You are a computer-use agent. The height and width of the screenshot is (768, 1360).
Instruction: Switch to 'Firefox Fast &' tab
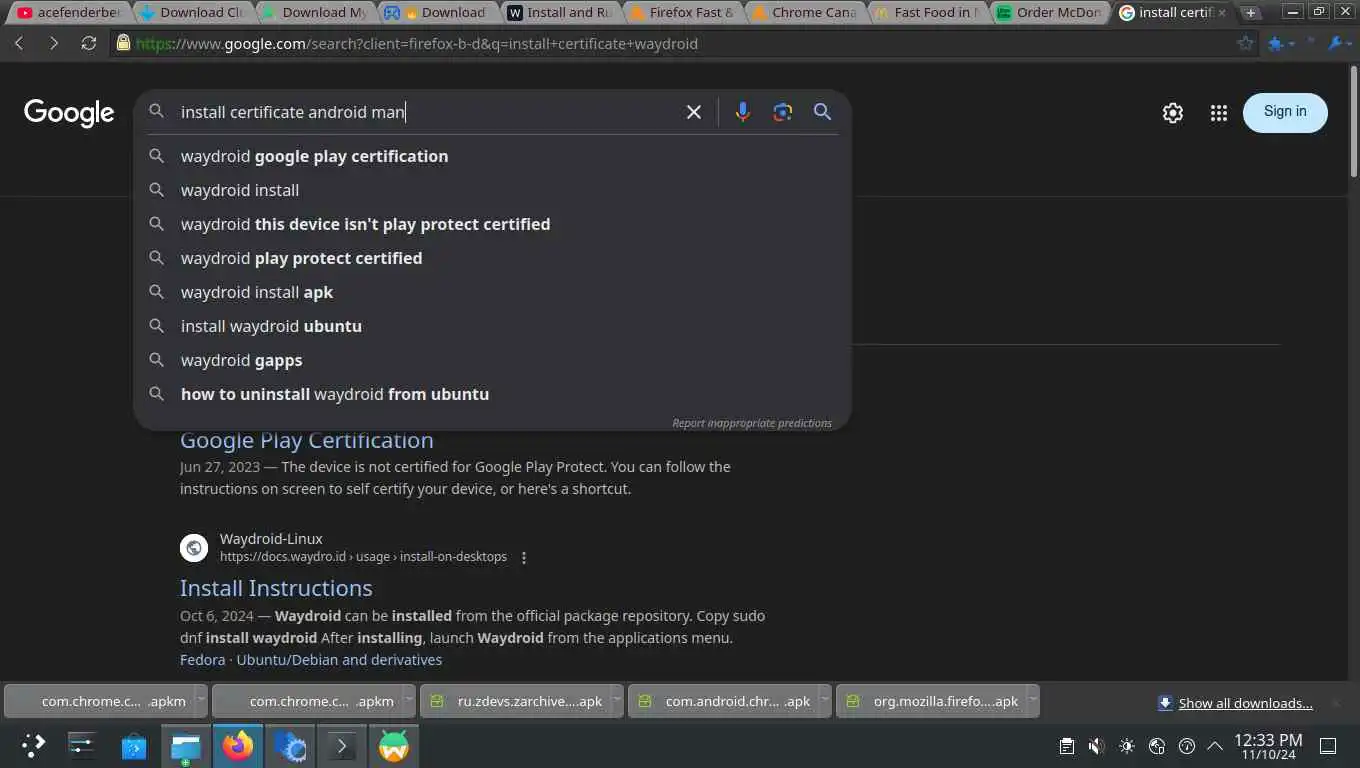[x=681, y=12]
